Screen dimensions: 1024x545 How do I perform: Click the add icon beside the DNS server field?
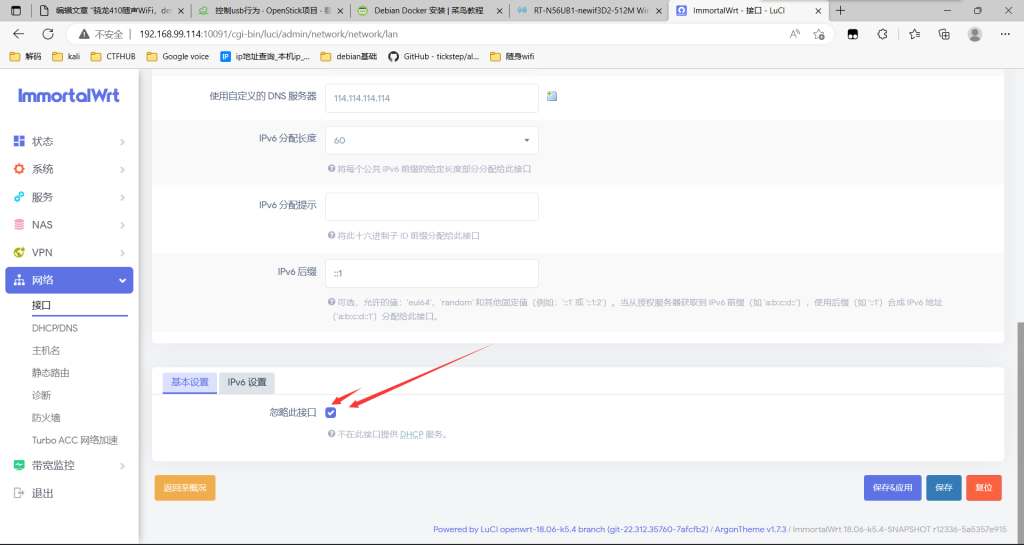[551, 97]
